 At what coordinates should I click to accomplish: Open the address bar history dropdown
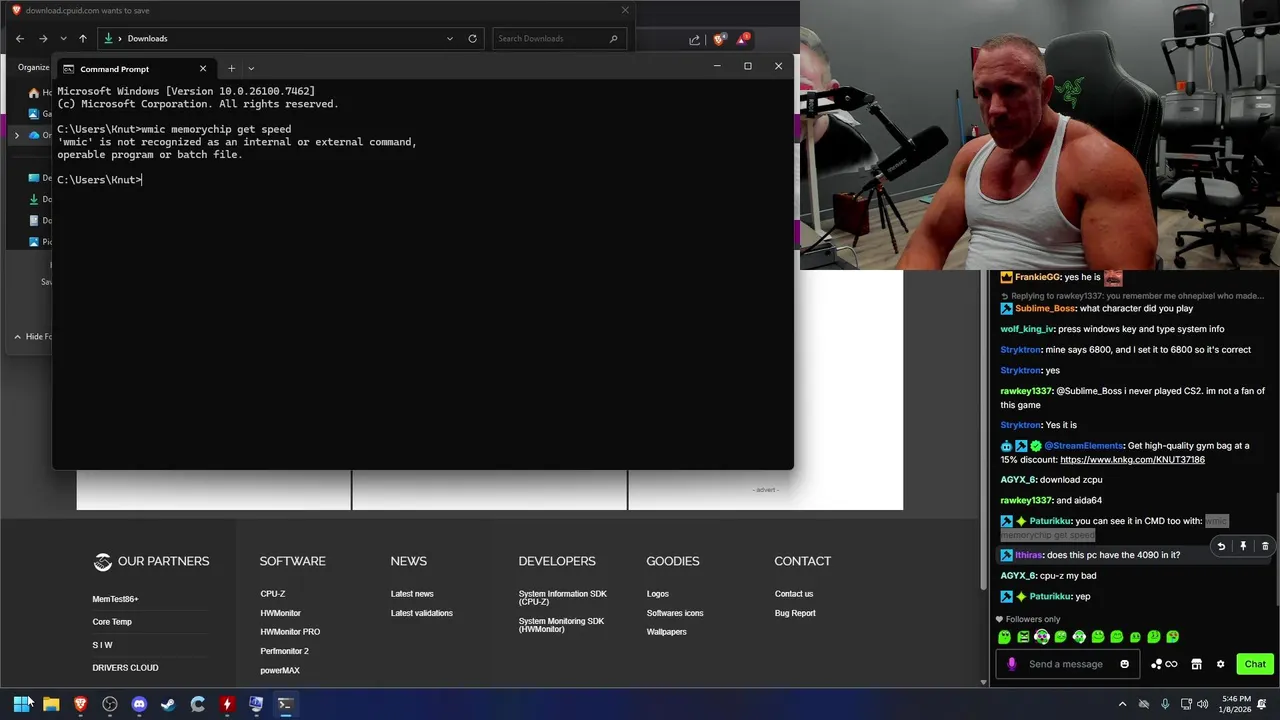(450, 38)
